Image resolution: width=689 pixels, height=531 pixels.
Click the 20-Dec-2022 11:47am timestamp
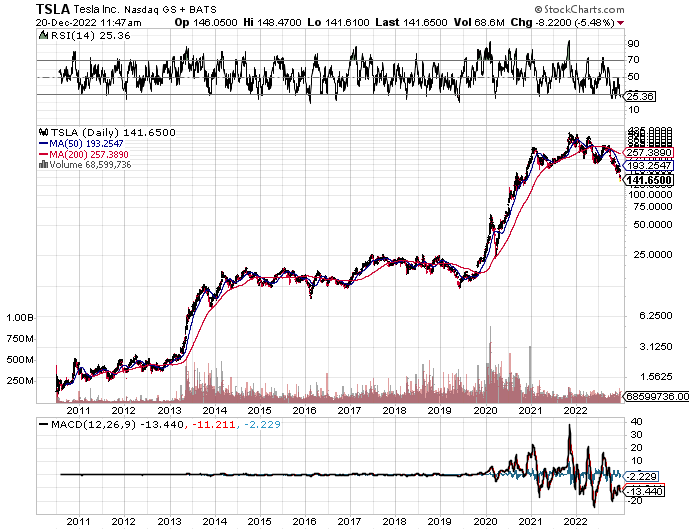(x=89, y=22)
